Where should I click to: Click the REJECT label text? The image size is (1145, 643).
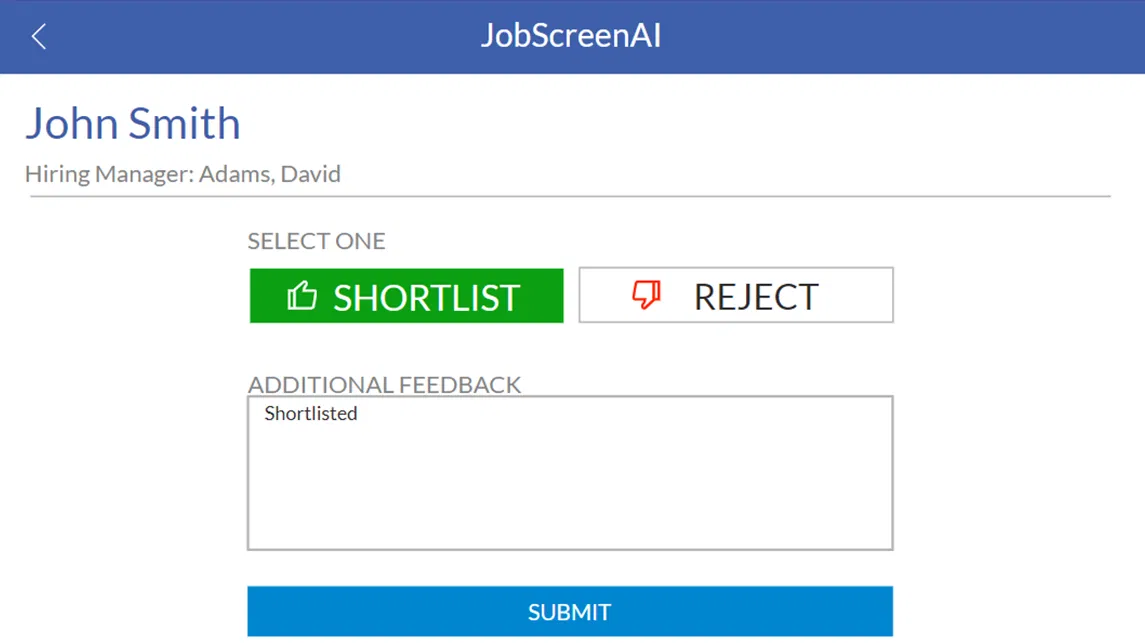tap(756, 297)
